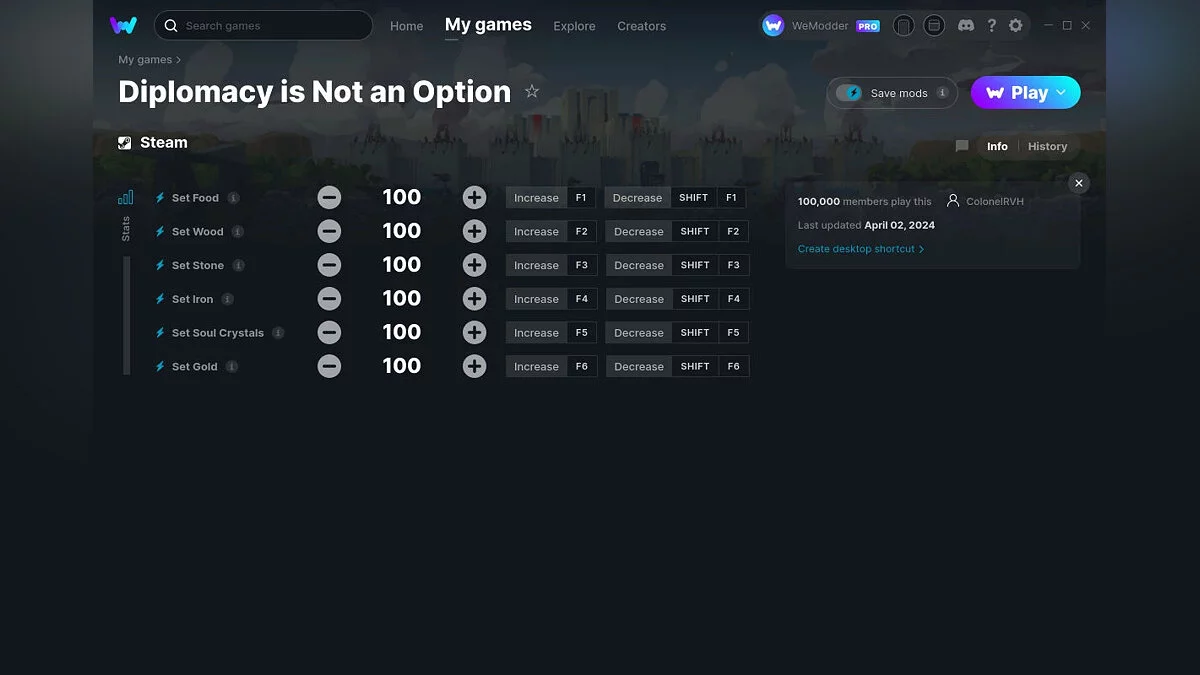The width and height of the screenshot is (1200, 675).
Task: Open the History tab
Action: [x=1047, y=146]
